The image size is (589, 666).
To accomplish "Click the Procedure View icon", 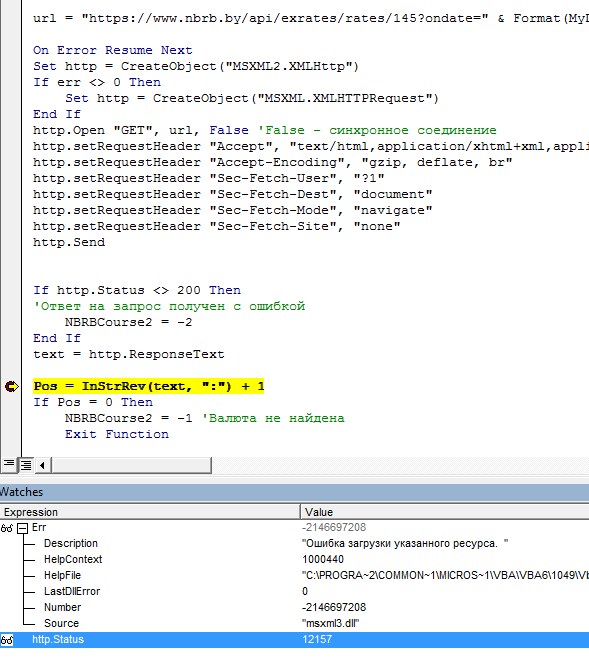I will 8,465.
